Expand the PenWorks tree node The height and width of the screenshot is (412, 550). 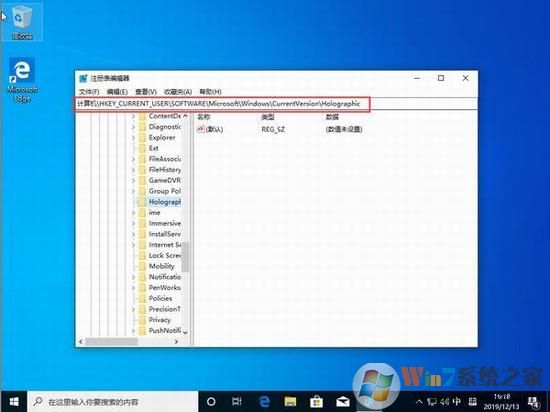pos(133,288)
